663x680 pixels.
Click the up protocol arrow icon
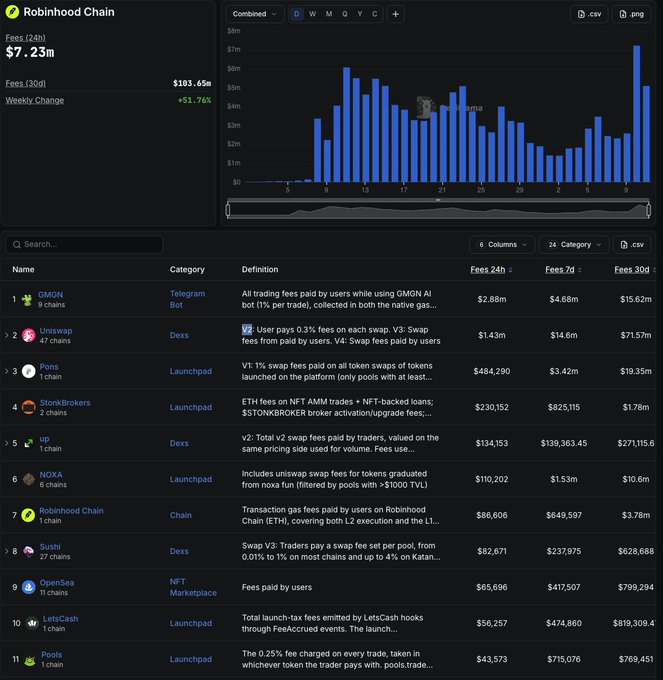29,443
